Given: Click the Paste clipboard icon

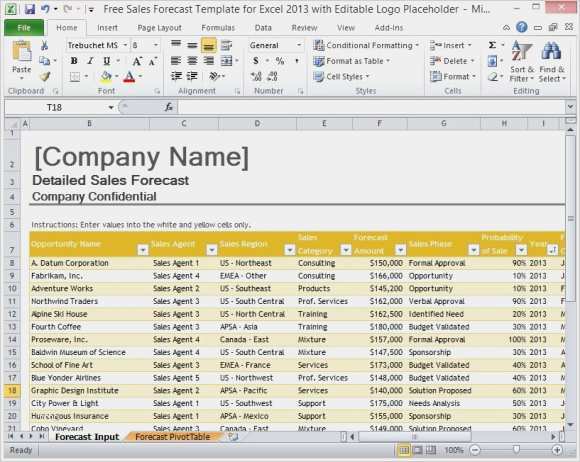Looking at the screenshot, I should click(x=21, y=52).
